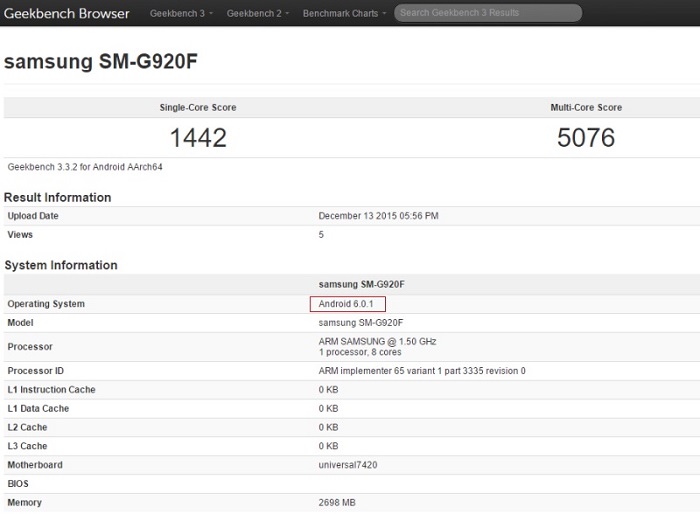Click the Geekbench Browser logo link

(65, 14)
